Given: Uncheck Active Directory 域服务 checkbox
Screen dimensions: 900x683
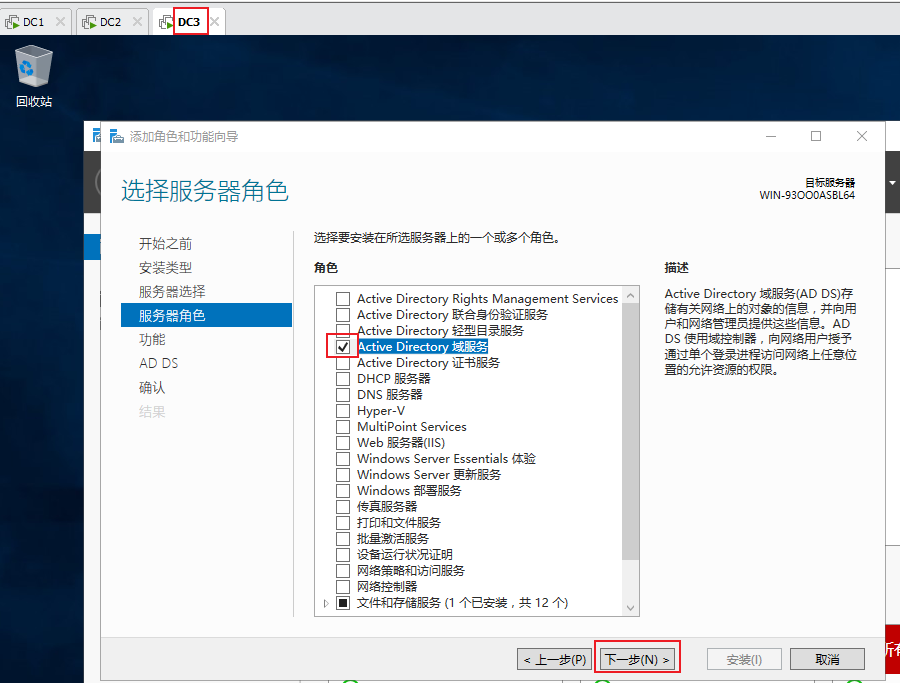Looking at the screenshot, I should [x=343, y=347].
